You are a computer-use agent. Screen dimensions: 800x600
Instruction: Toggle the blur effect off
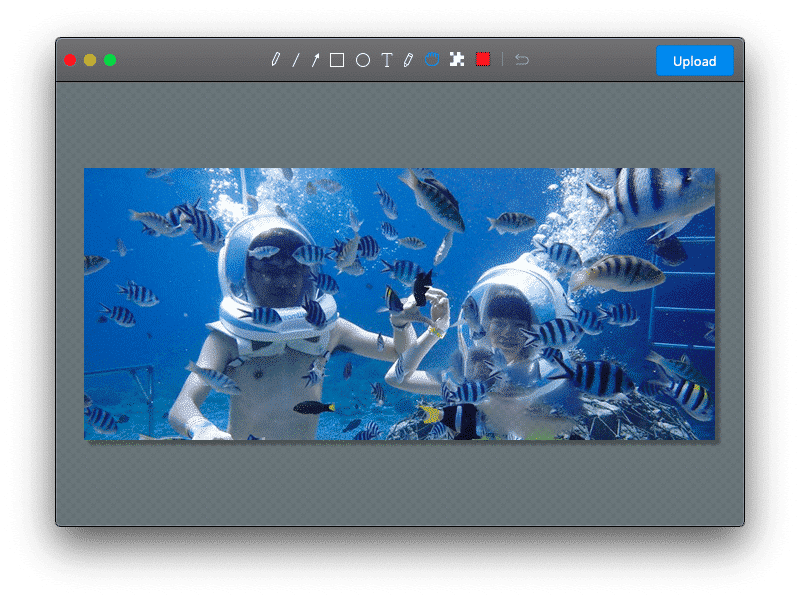coord(432,58)
